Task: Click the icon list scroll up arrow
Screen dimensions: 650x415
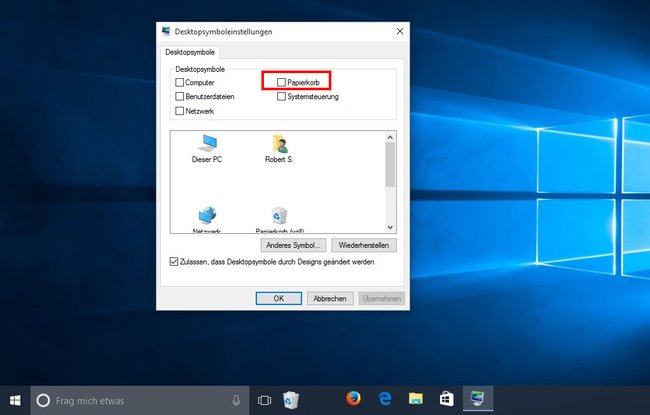Action: (x=390, y=137)
